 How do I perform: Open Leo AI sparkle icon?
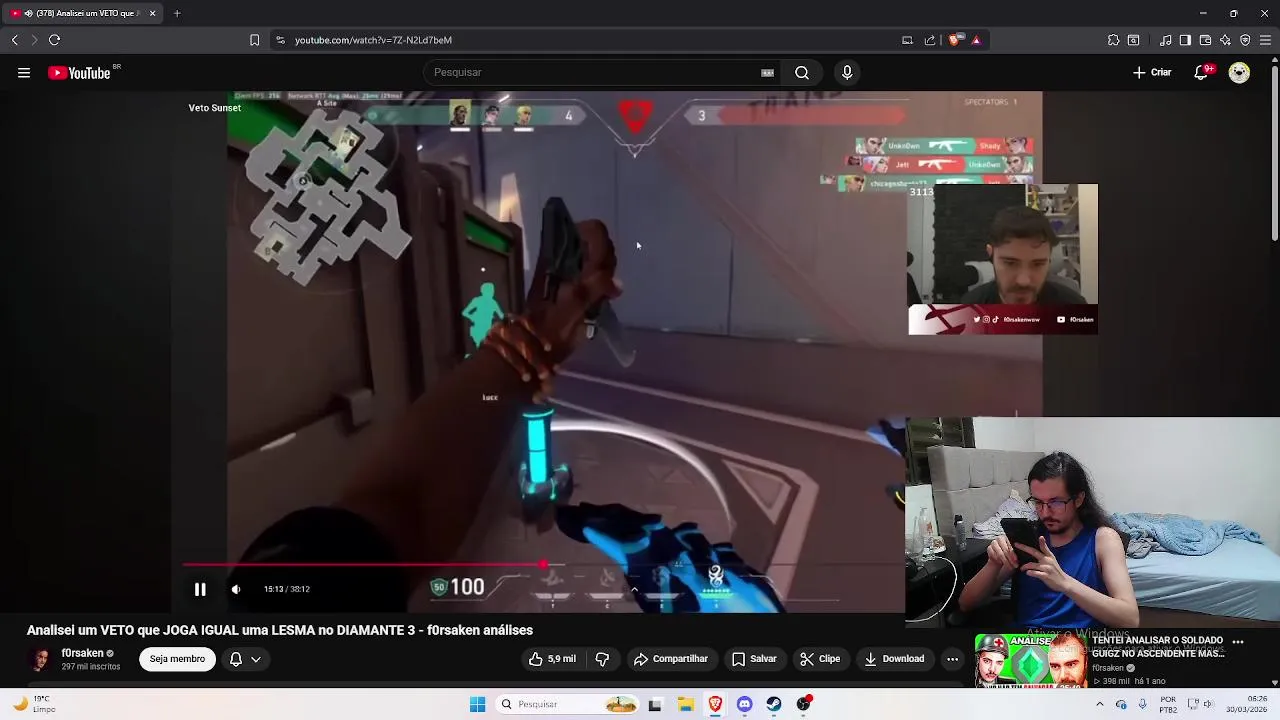tap(1225, 40)
